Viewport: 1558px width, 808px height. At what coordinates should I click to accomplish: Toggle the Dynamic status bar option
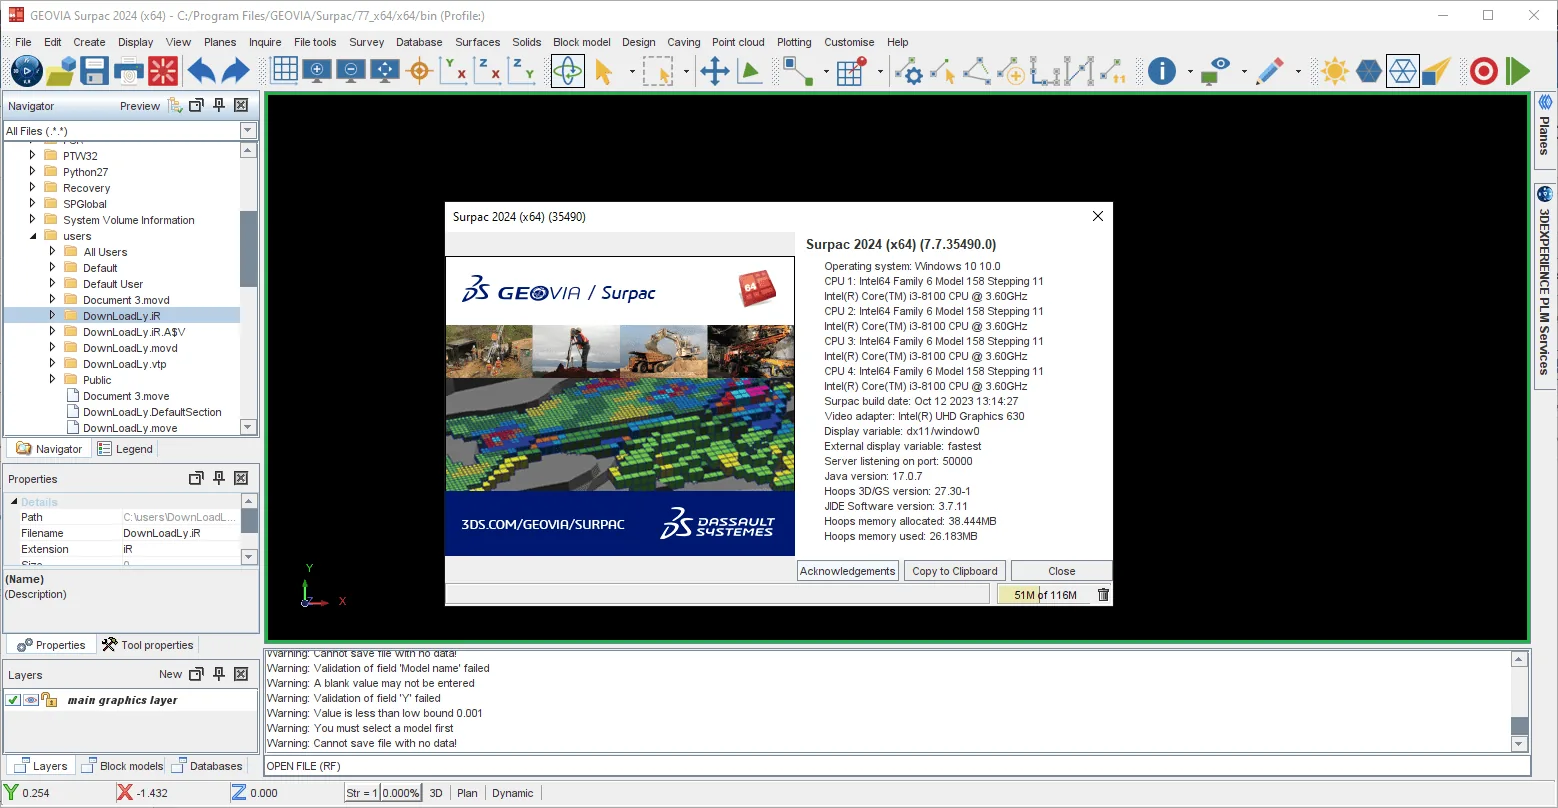pos(513,793)
